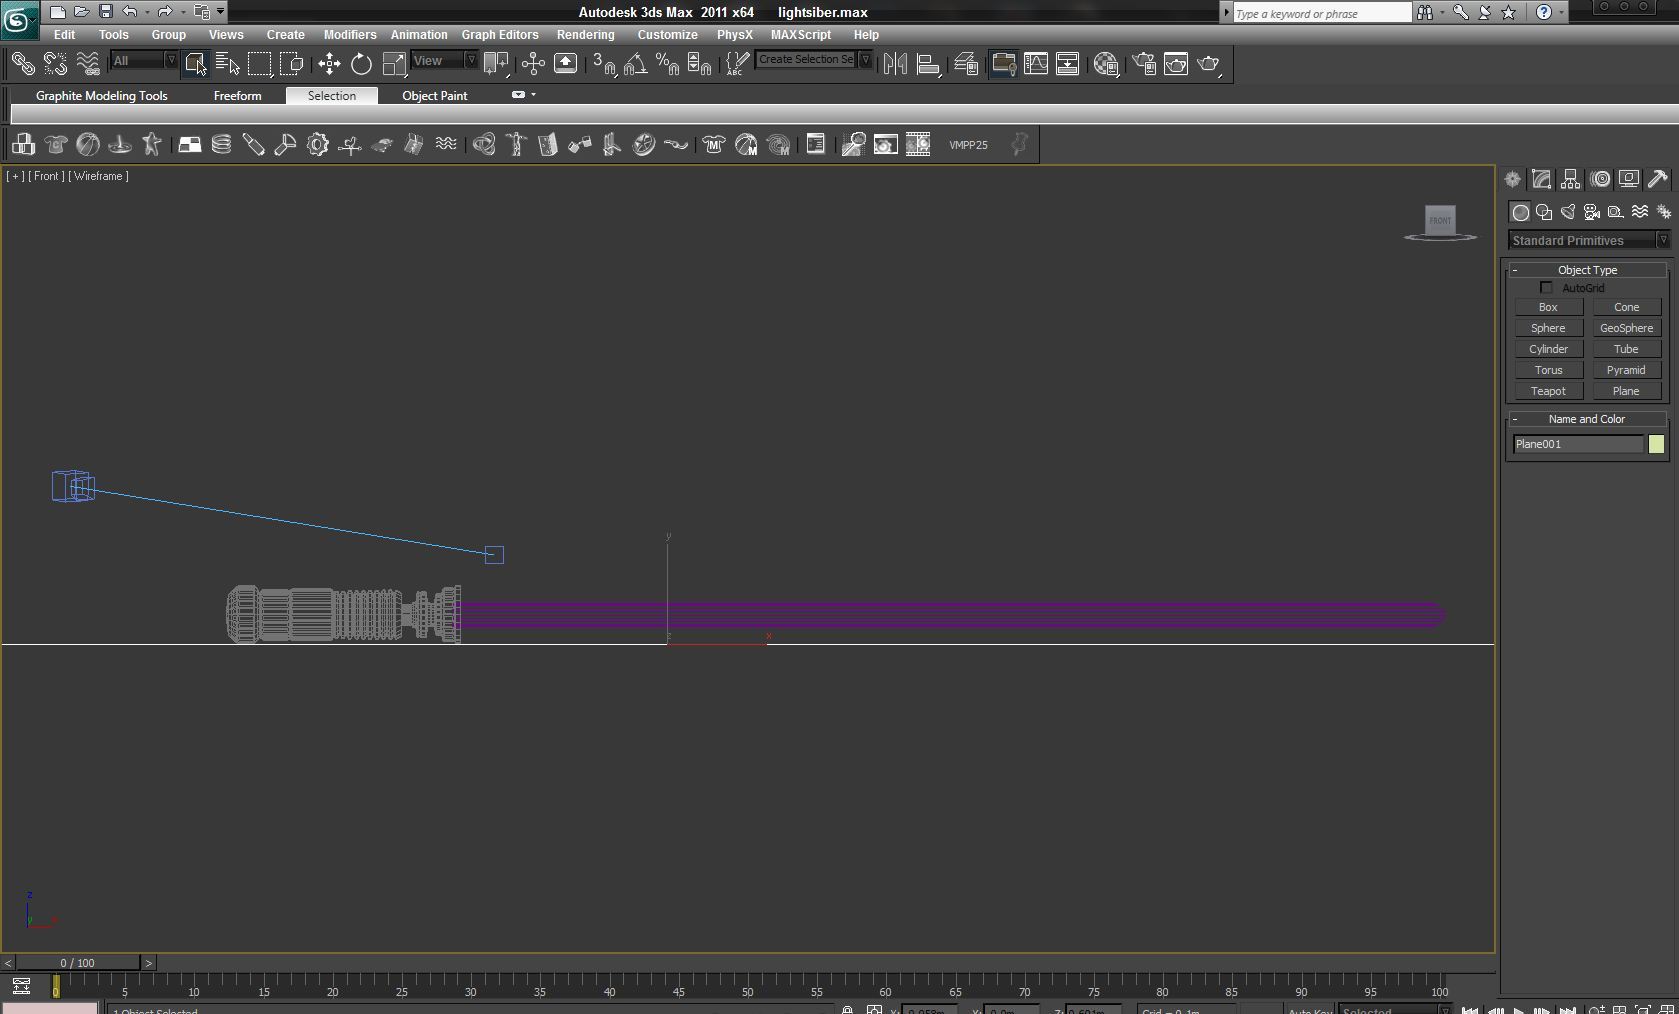Toggle Percent Snap
The width and height of the screenshot is (1679, 1014).
click(x=667, y=64)
